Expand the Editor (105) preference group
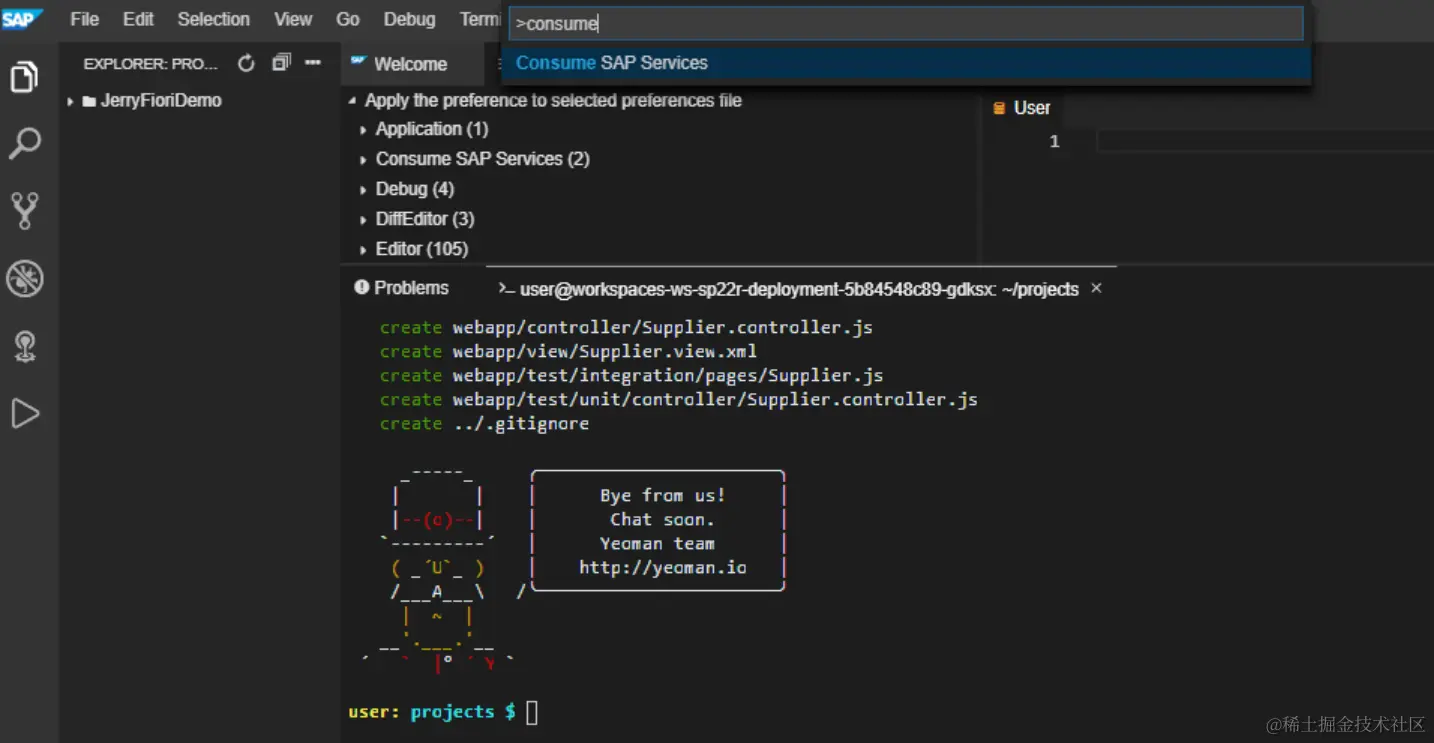This screenshot has height=743, width=1434. tap(364, 250)
